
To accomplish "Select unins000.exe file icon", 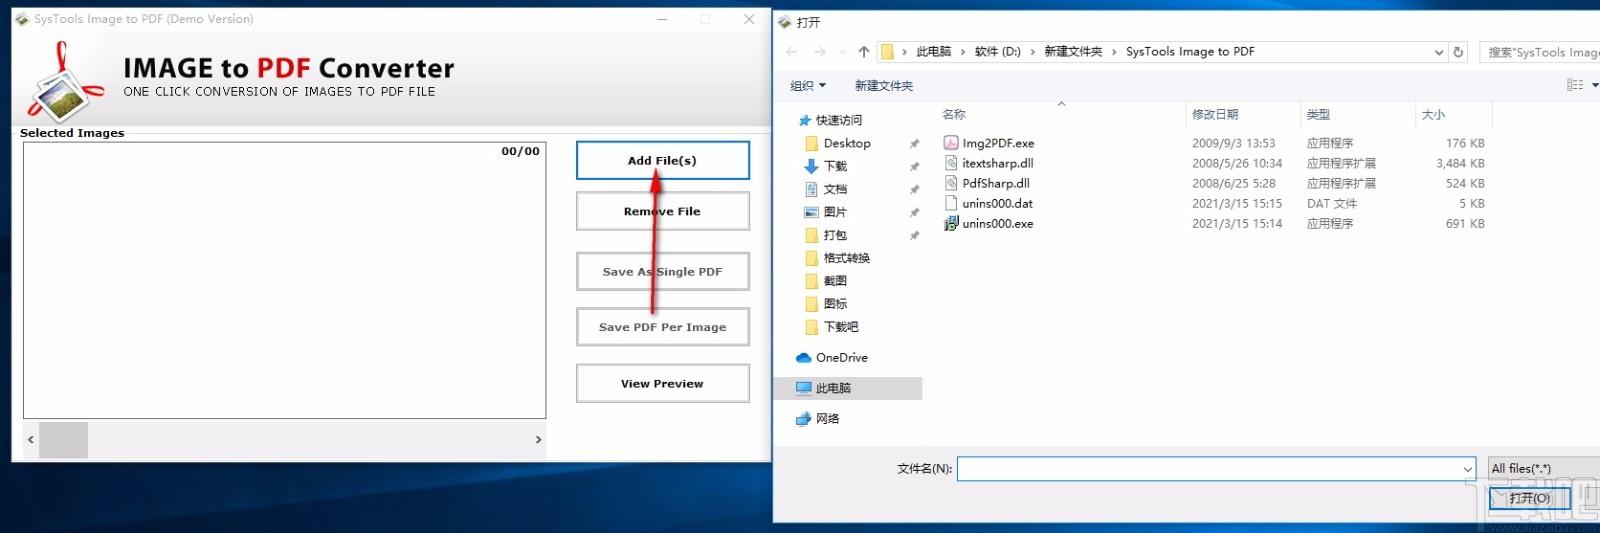I will 951,223.
